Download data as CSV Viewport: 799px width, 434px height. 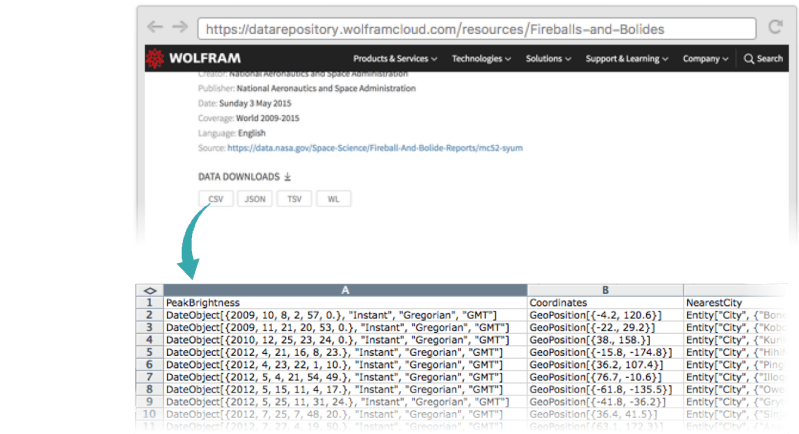tap(216, 199)
